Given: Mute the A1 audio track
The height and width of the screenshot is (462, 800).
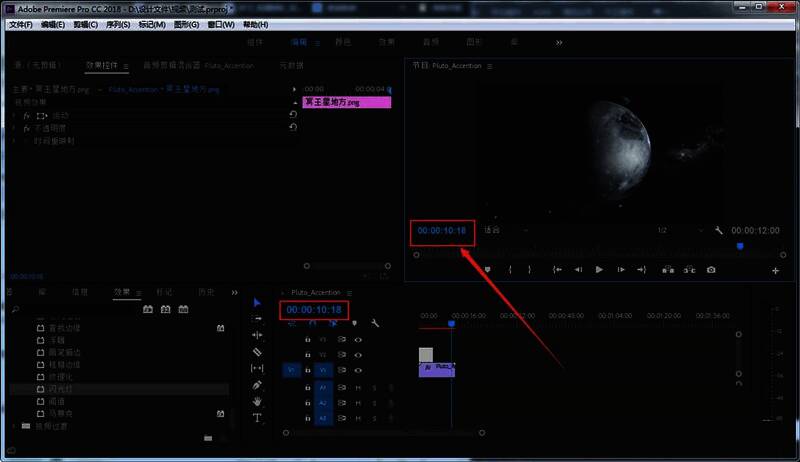Looking at the screenshot, I should click(x=358, y=387).
